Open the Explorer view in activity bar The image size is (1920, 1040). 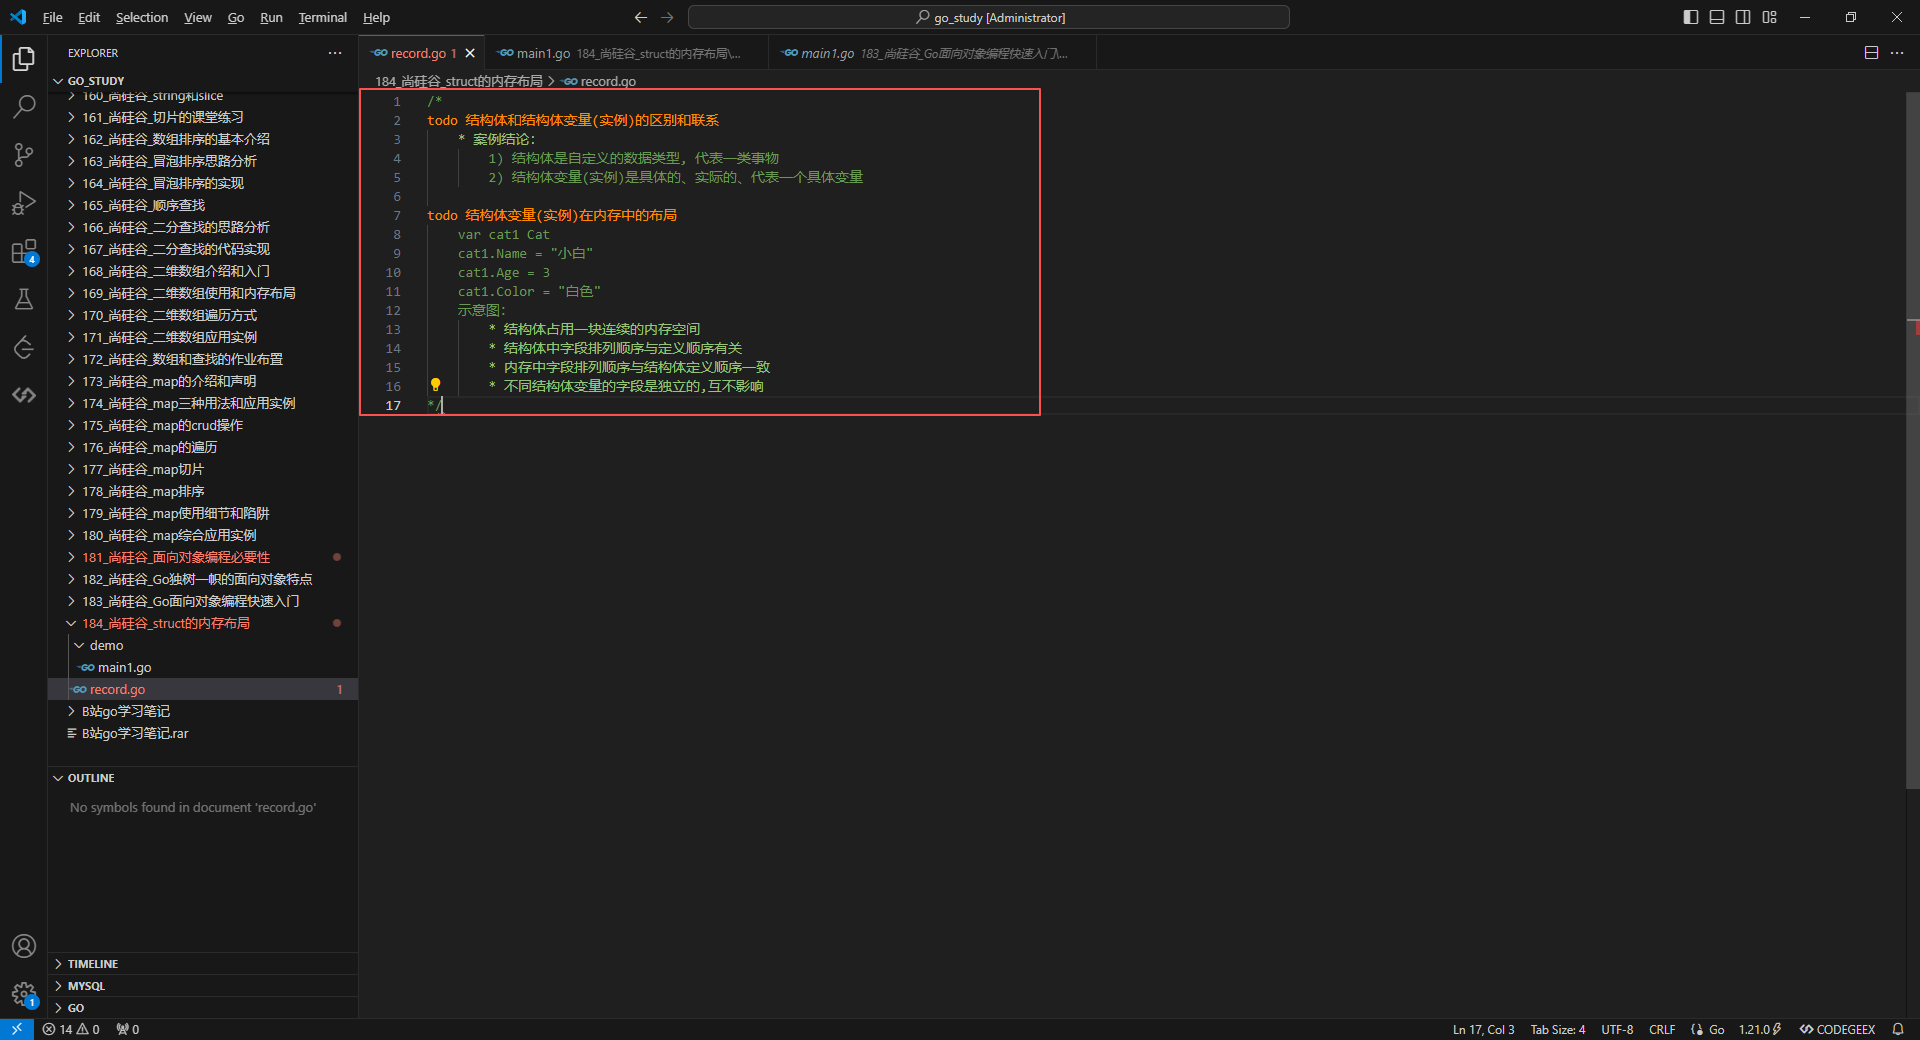[24, 59]
